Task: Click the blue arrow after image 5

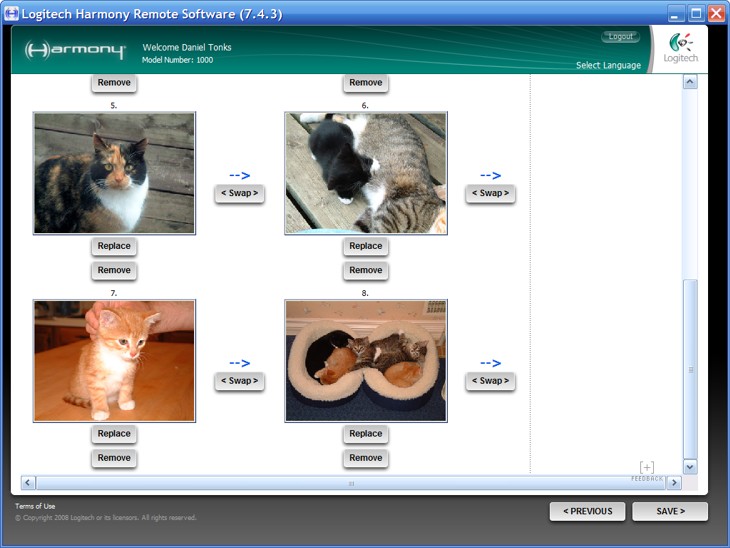Action: click(240, 176)
